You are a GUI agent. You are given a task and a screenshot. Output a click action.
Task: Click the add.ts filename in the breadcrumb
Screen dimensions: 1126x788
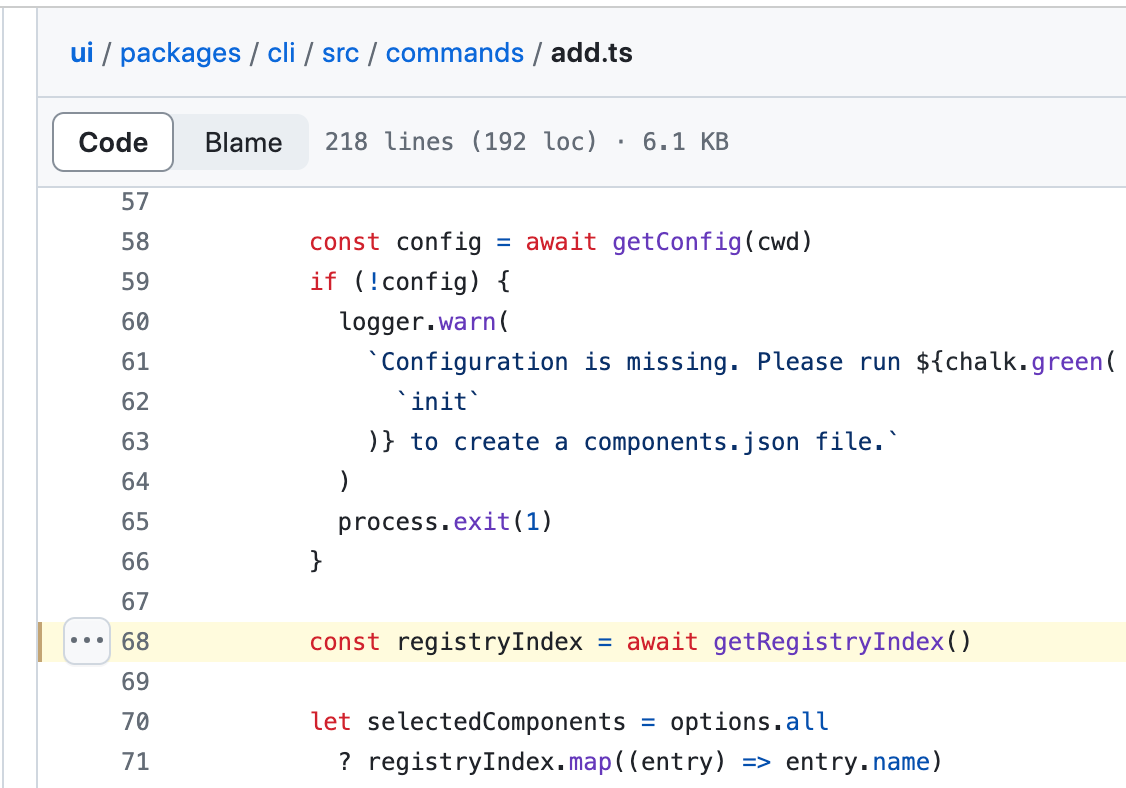click(x=590, y=52)
